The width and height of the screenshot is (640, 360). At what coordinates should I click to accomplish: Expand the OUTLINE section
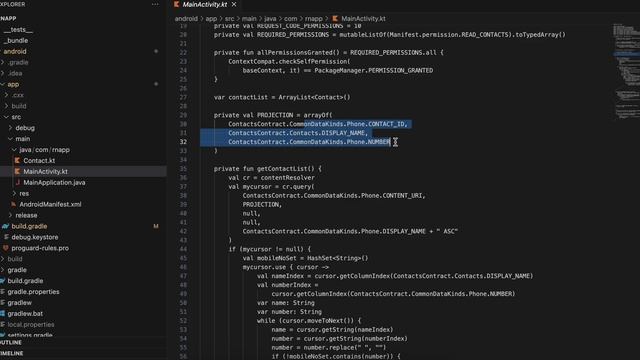pos(11,342)
